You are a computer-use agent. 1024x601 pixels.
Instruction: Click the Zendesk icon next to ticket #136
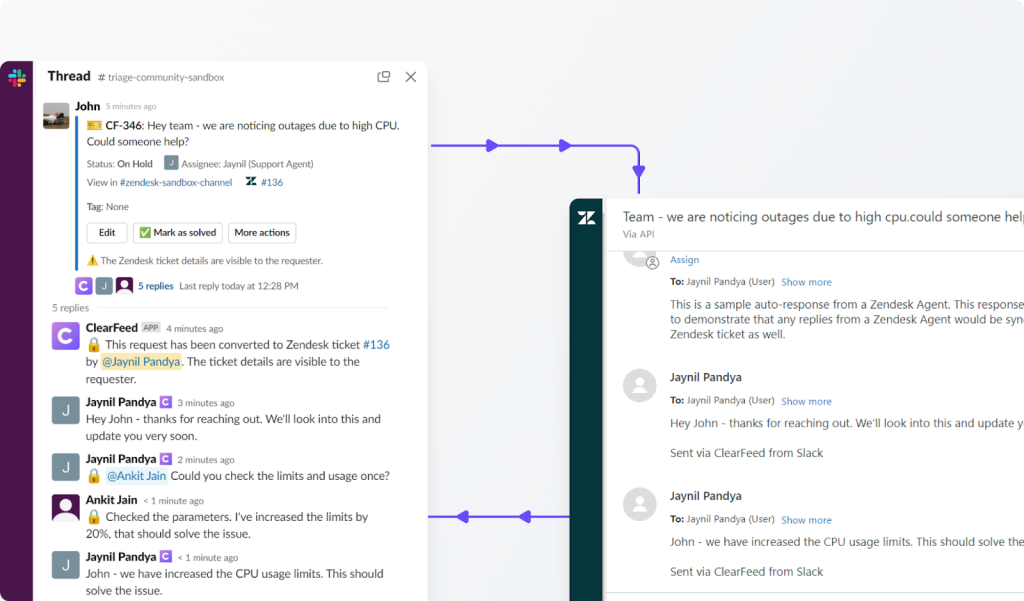(x=252, y=181)
